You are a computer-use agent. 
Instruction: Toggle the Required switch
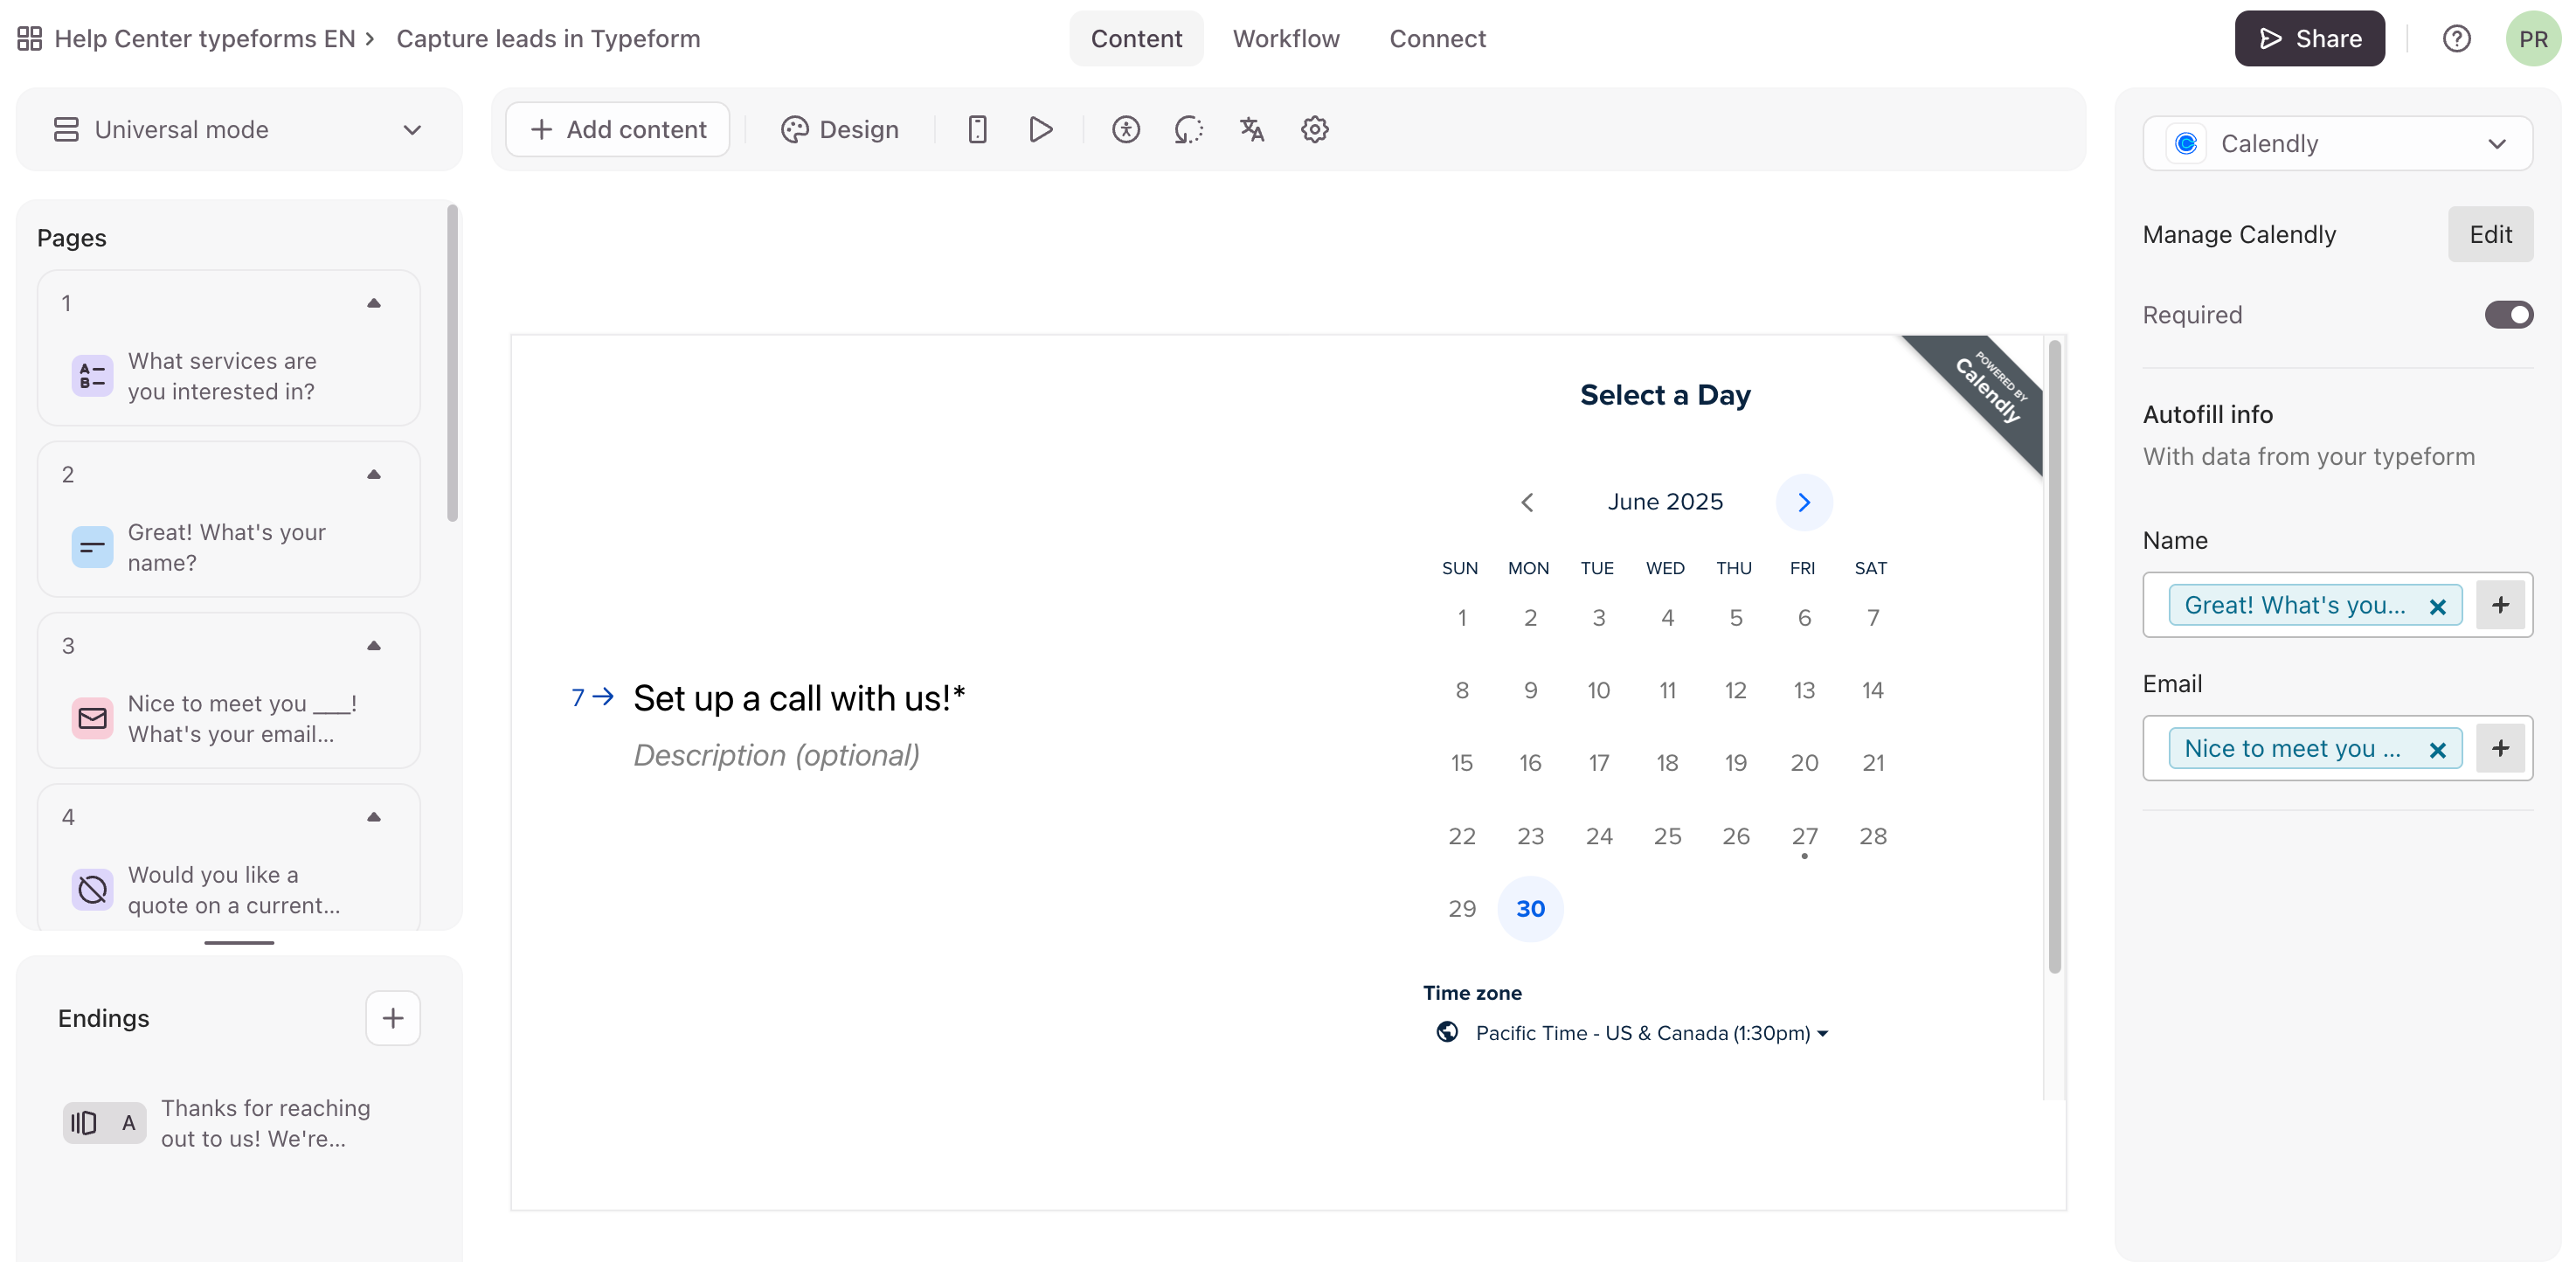(x=2507, y=315)
